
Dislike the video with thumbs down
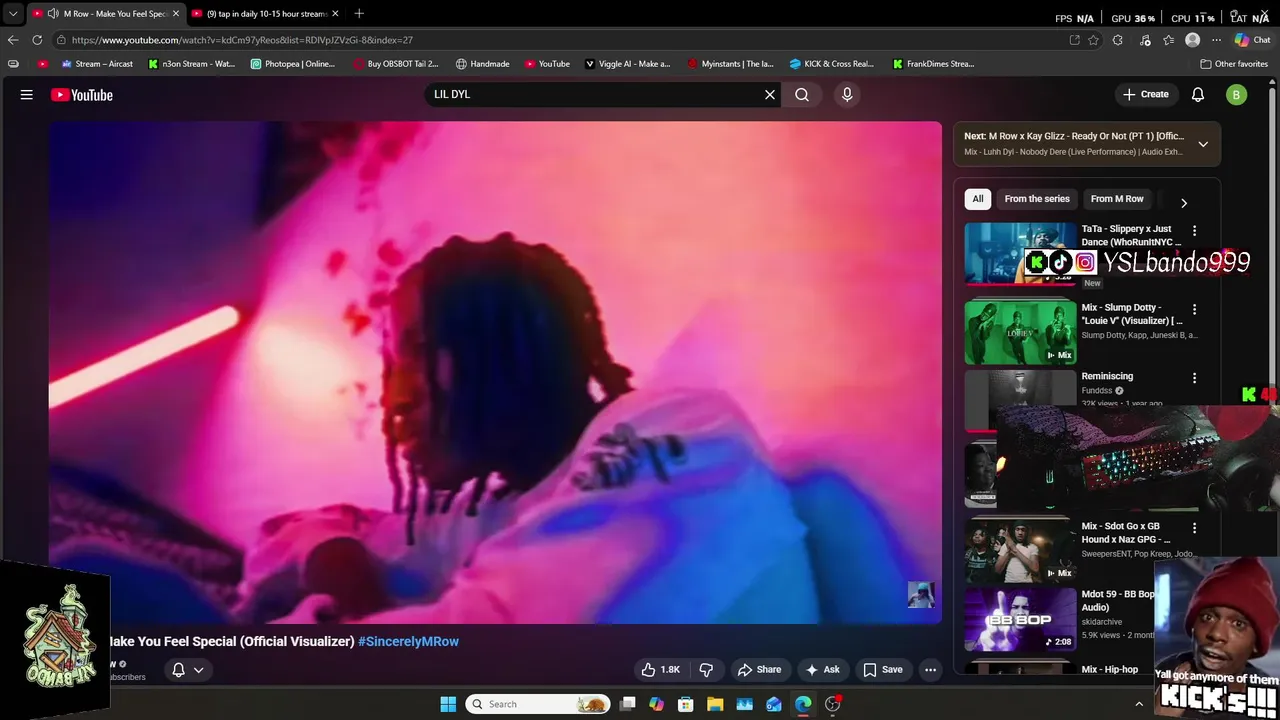706,670
